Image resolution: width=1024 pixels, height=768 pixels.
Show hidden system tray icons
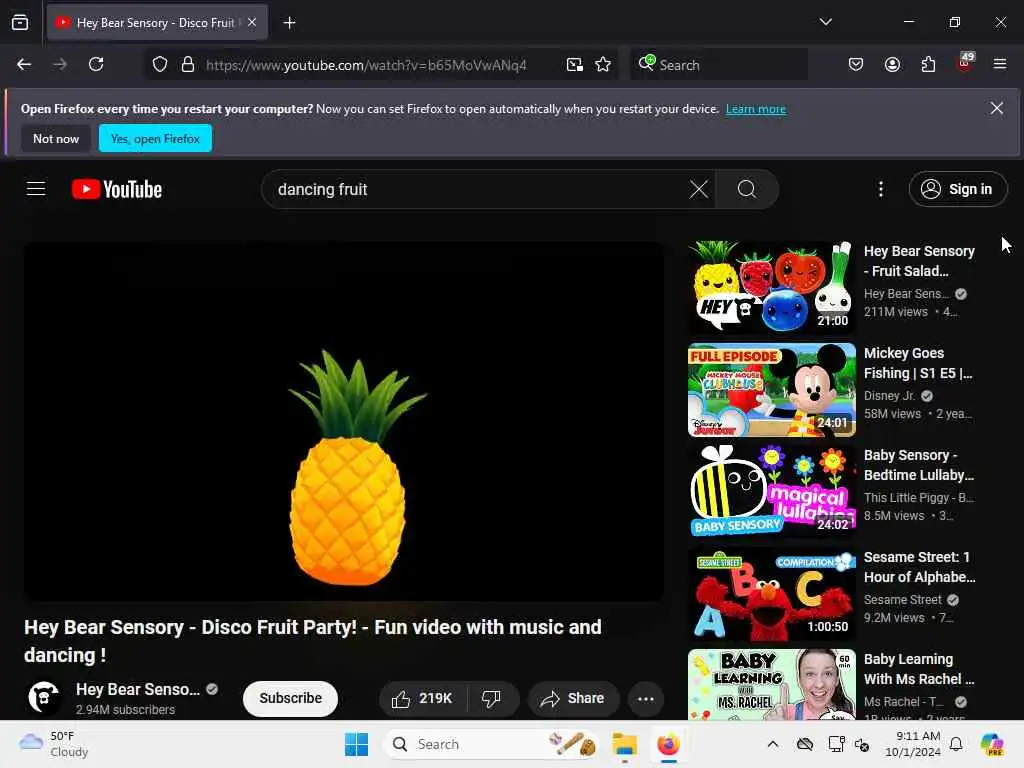tap(773, 744)
